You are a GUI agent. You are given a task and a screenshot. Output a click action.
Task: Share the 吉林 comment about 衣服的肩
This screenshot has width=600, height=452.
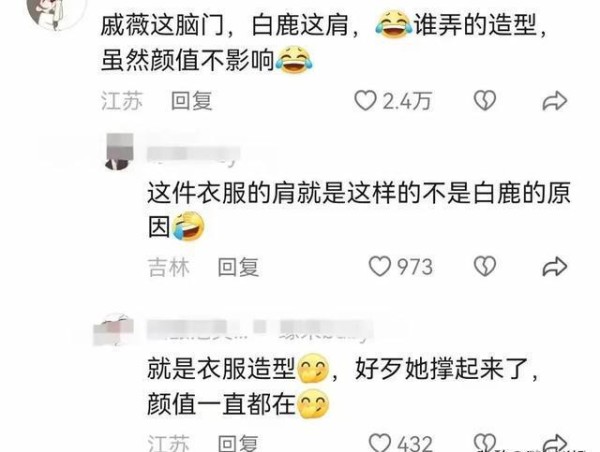(554, 266)
